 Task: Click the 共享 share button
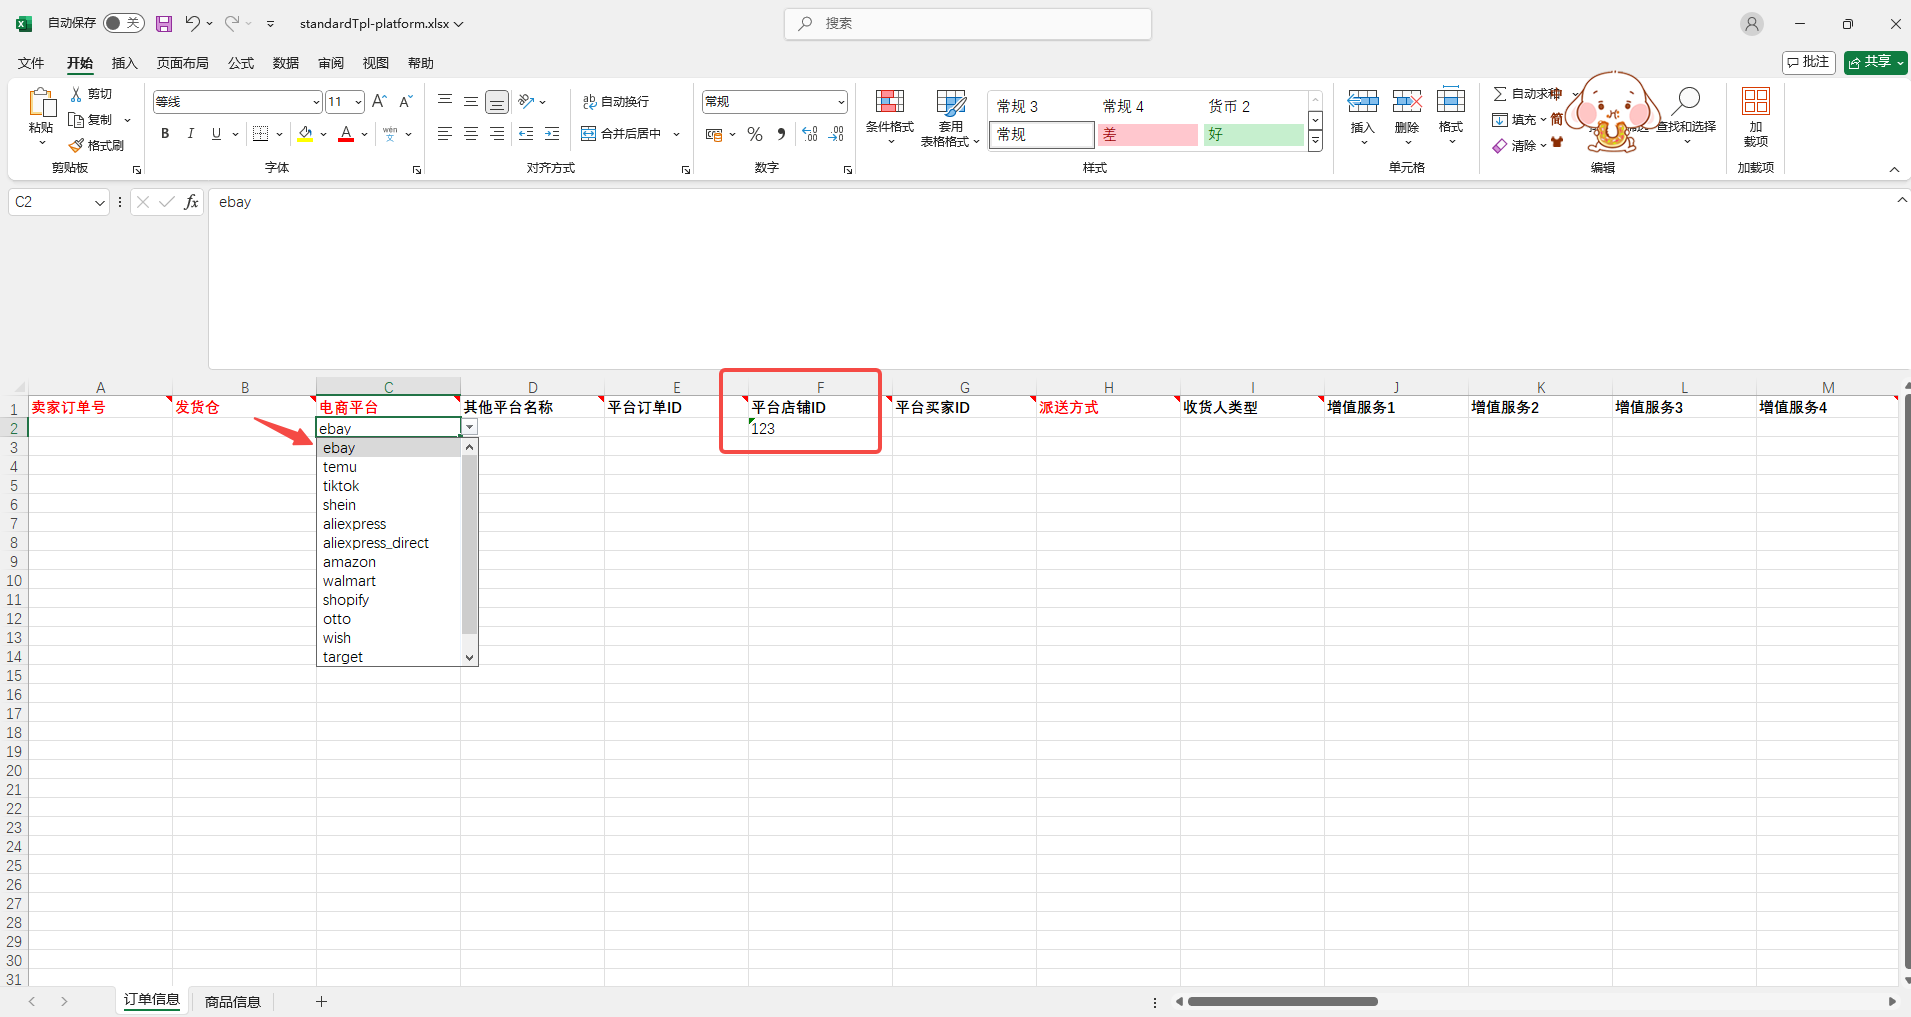coord(1875,62)
